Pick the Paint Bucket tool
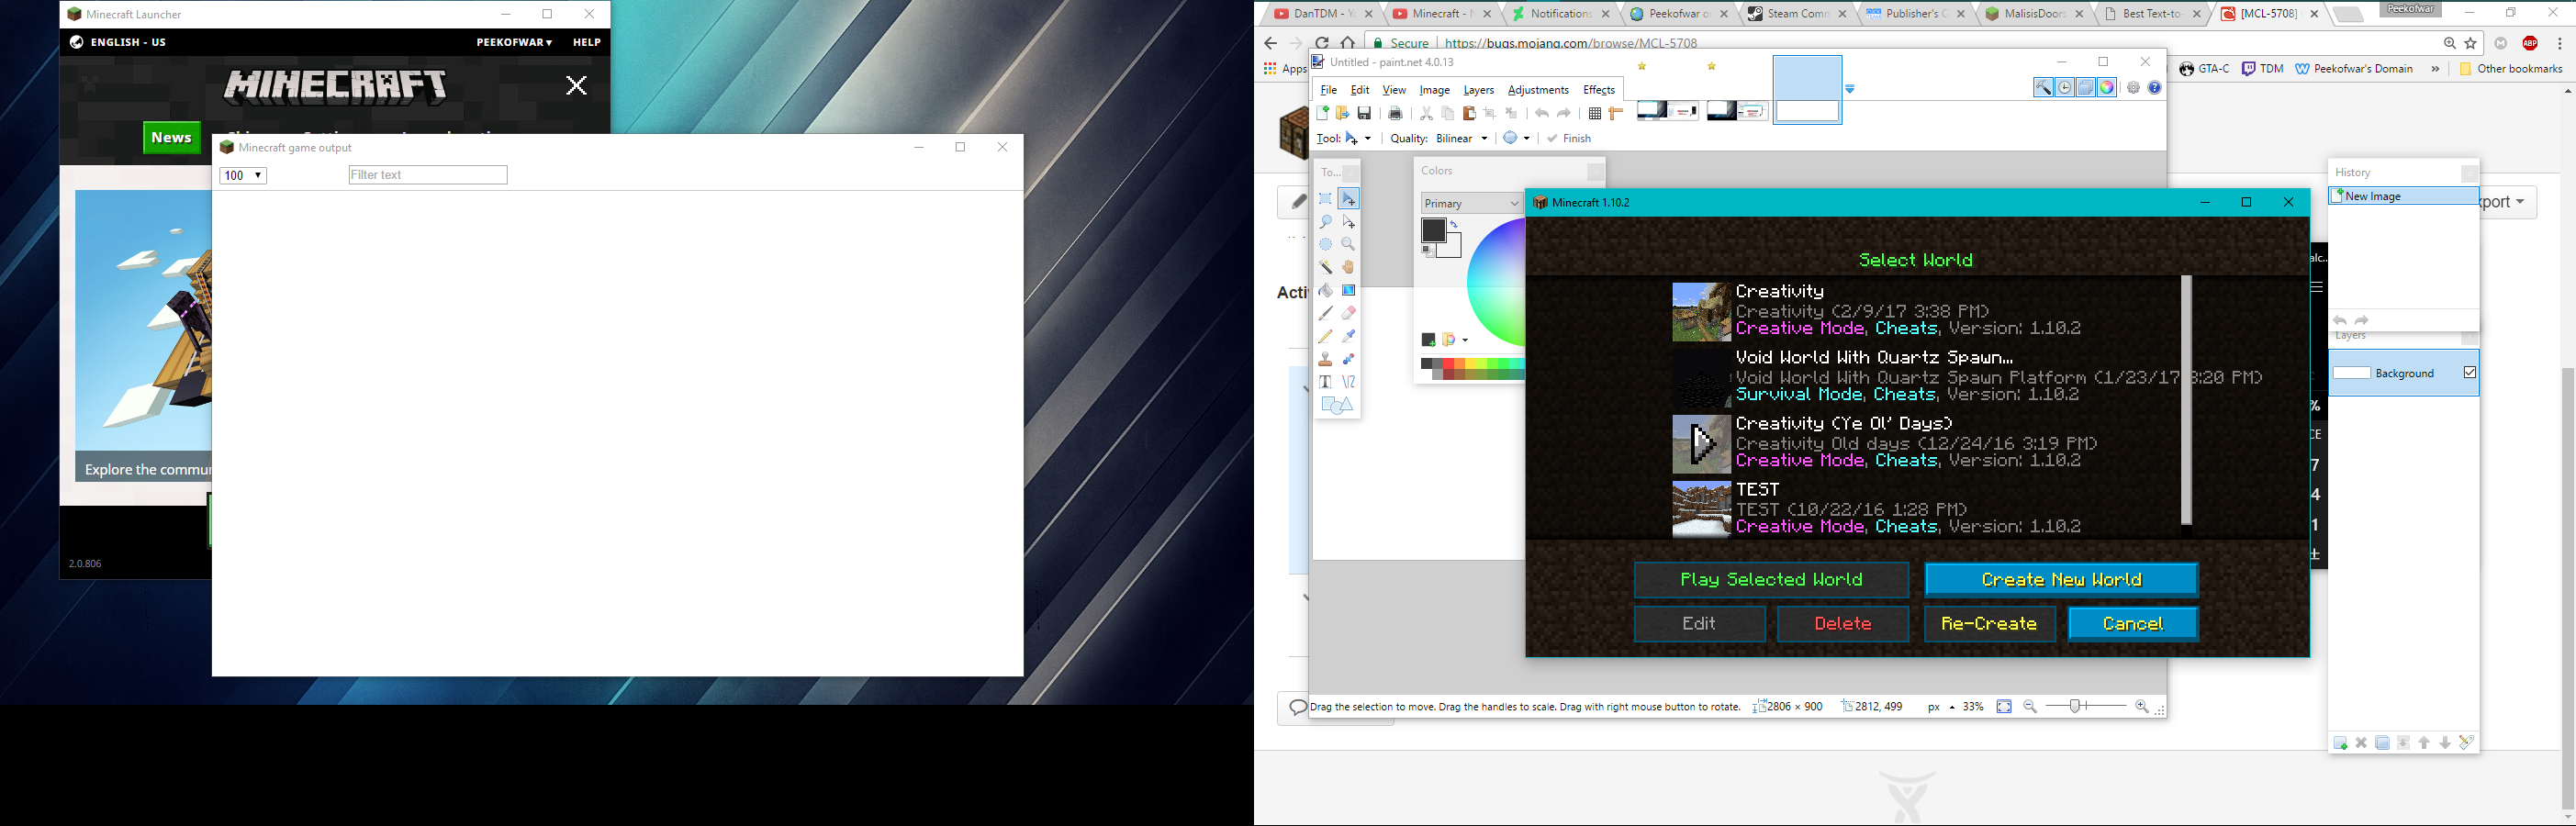Image resolution: width=2576 pixels, height=826 pixels. tap(1325, 290)
